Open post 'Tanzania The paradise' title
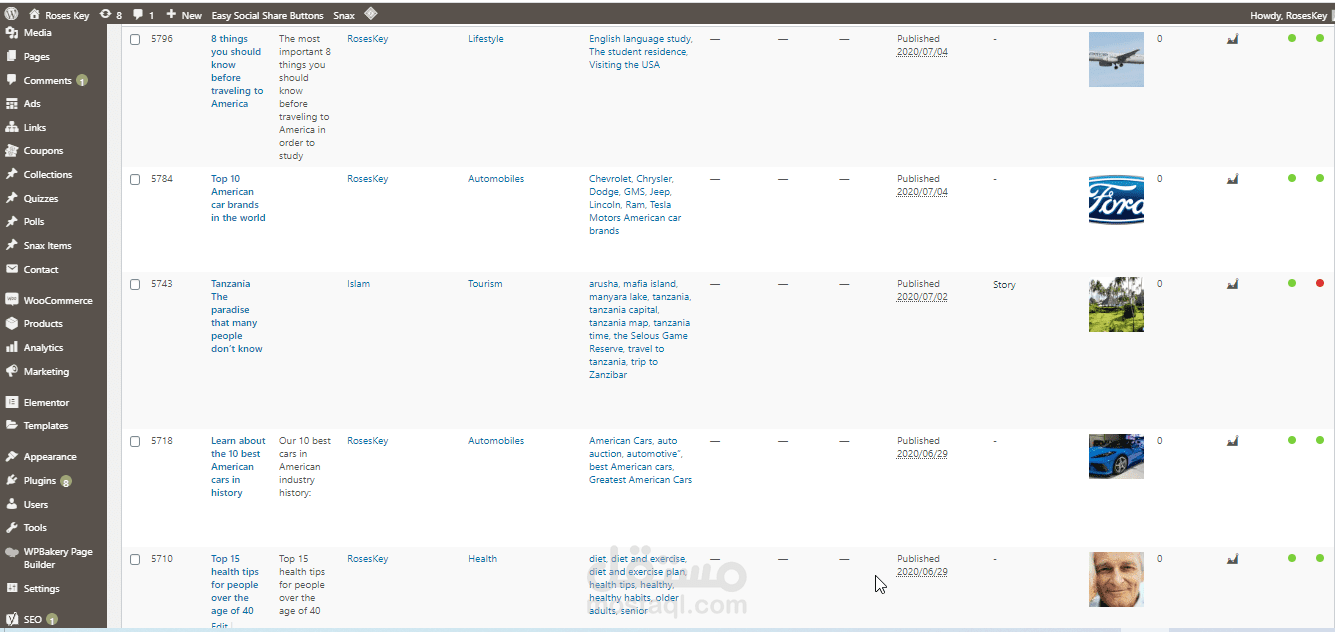This screenshot has width=1335, height=632. coord(236,316)
